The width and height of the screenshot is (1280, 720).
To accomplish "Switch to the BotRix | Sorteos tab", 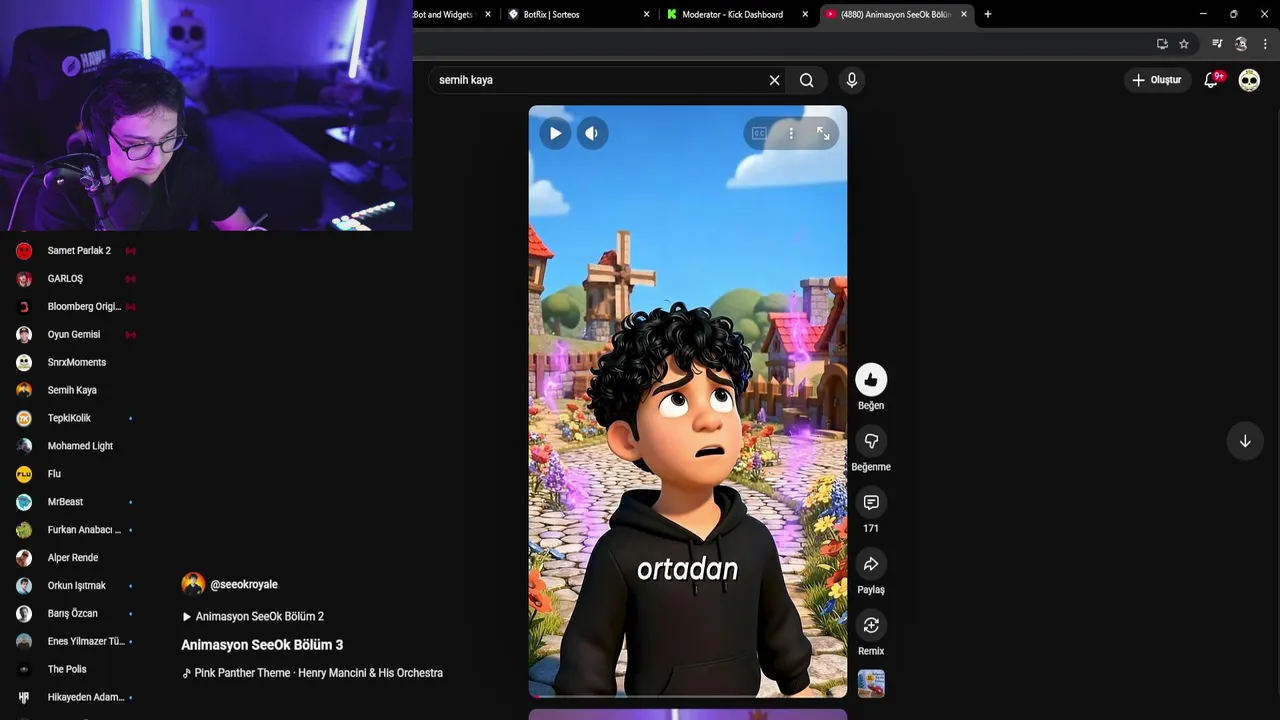I will pyautogui.click(x=578, y=14).
